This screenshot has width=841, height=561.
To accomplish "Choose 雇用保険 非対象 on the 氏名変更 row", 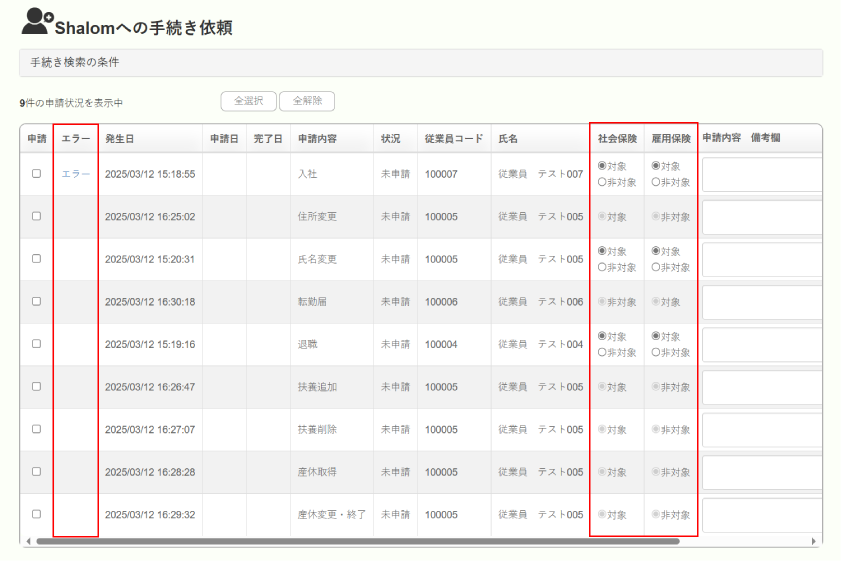I will (x=656, y=267).
